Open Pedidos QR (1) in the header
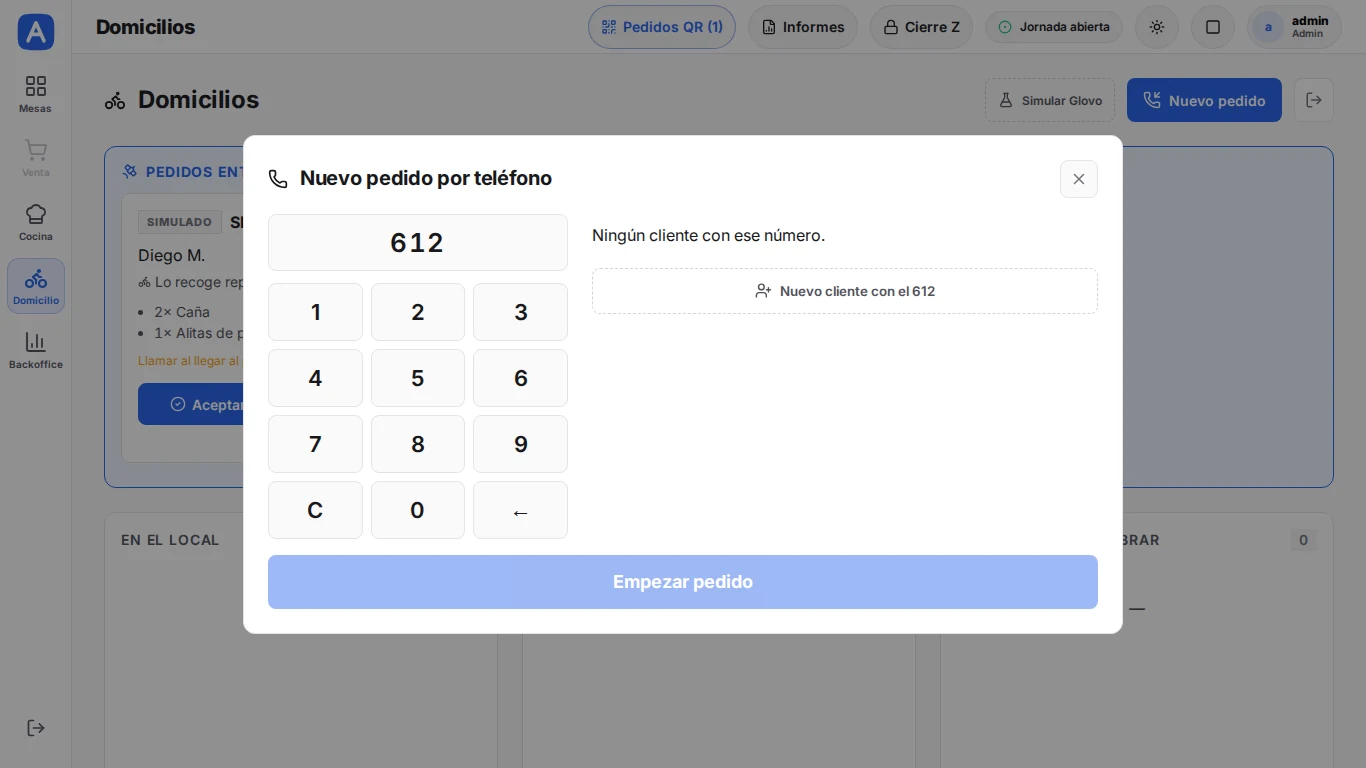1366x768 pixels. click(662, 27)
